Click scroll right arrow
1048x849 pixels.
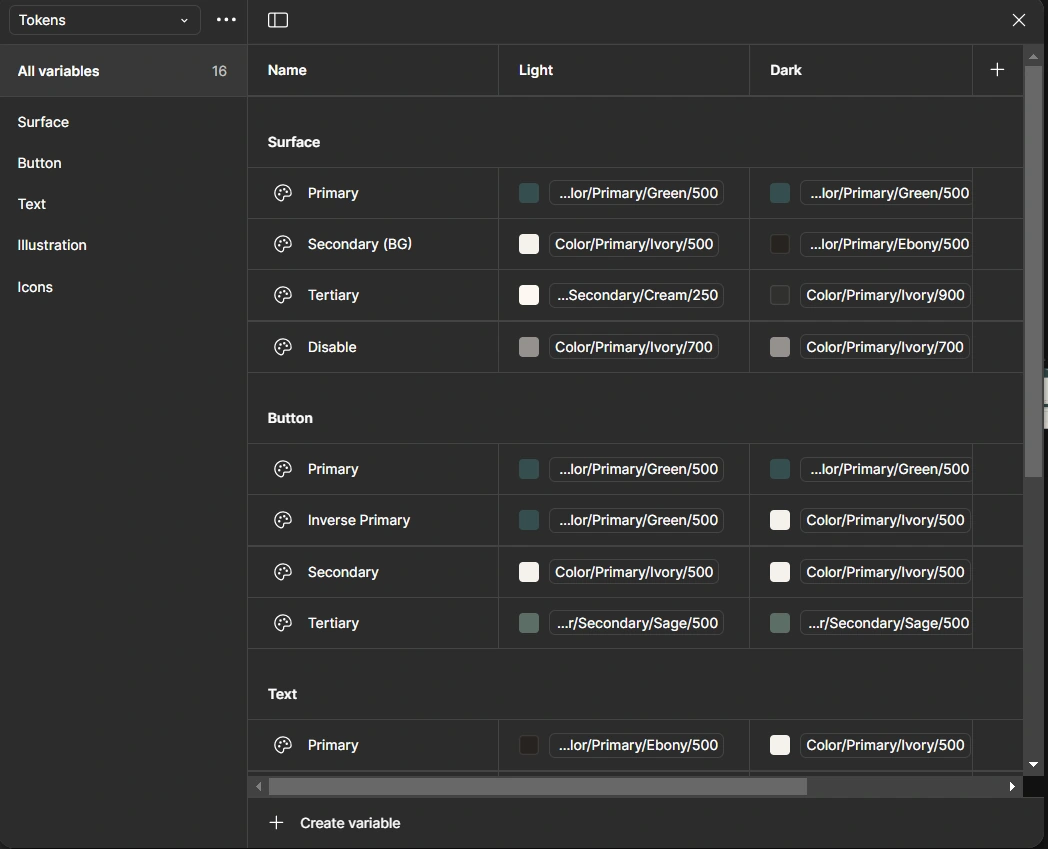pyautogui.click(x=1012, y=787)
